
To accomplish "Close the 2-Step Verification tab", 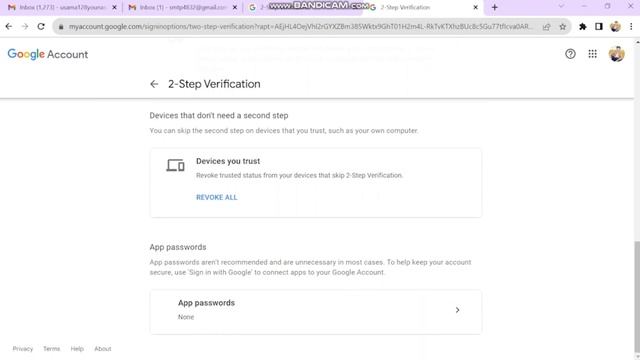I will [x=476, y=7].
